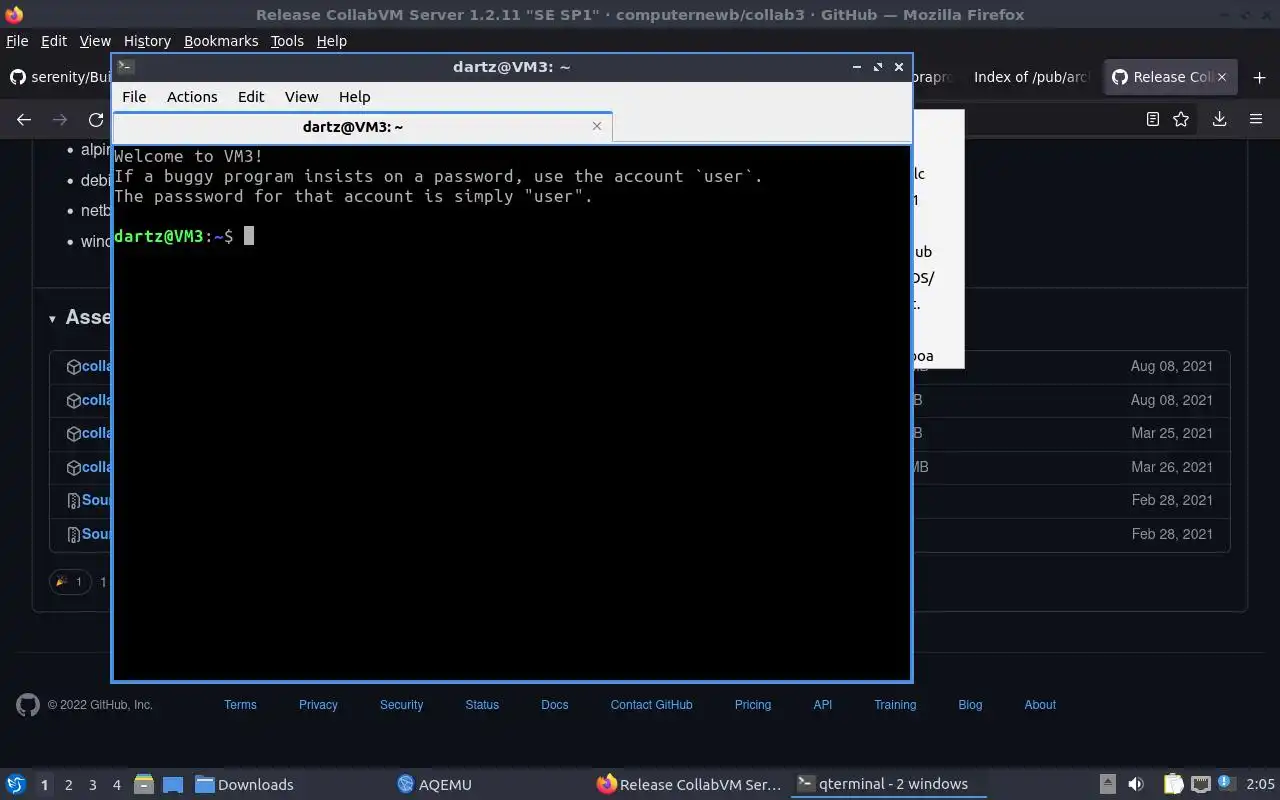1280x800 pixels.
Task: Focus the terminal prompt area
Action: pyautogui.click(x=511, y=412)
